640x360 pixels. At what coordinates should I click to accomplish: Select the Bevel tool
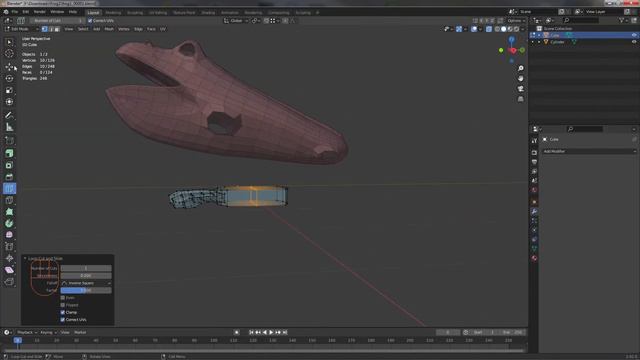(x=9, y=177)
